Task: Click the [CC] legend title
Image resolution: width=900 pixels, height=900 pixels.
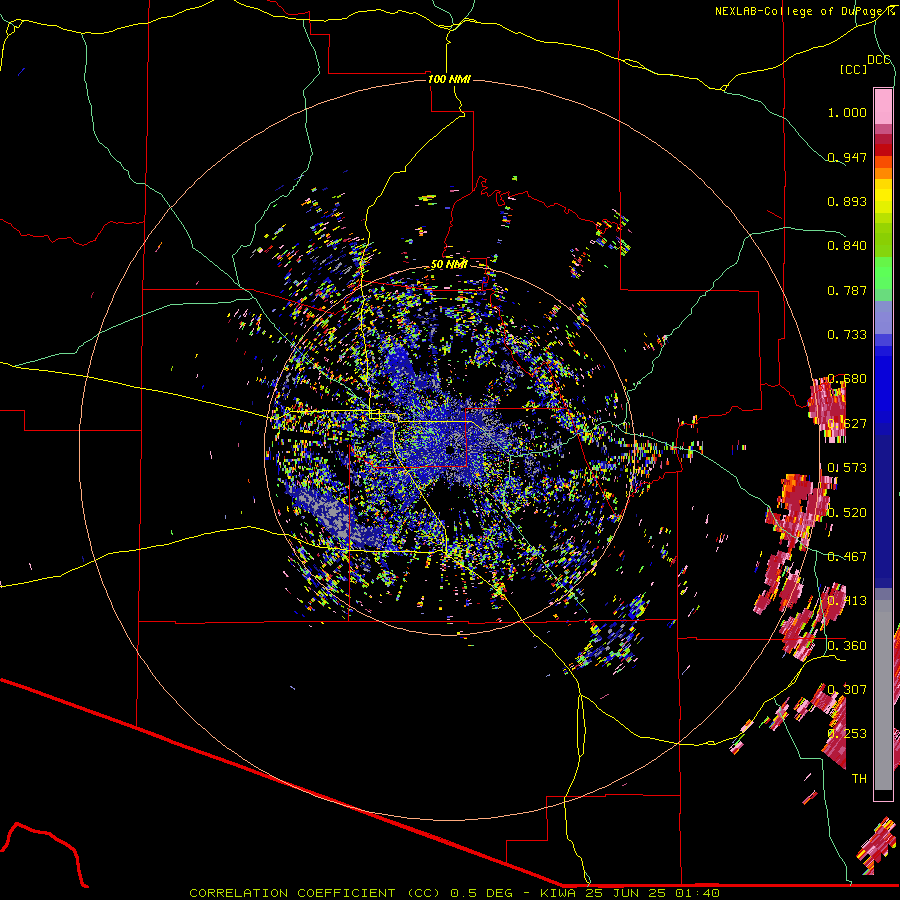Action: click(x=853, y=69)
